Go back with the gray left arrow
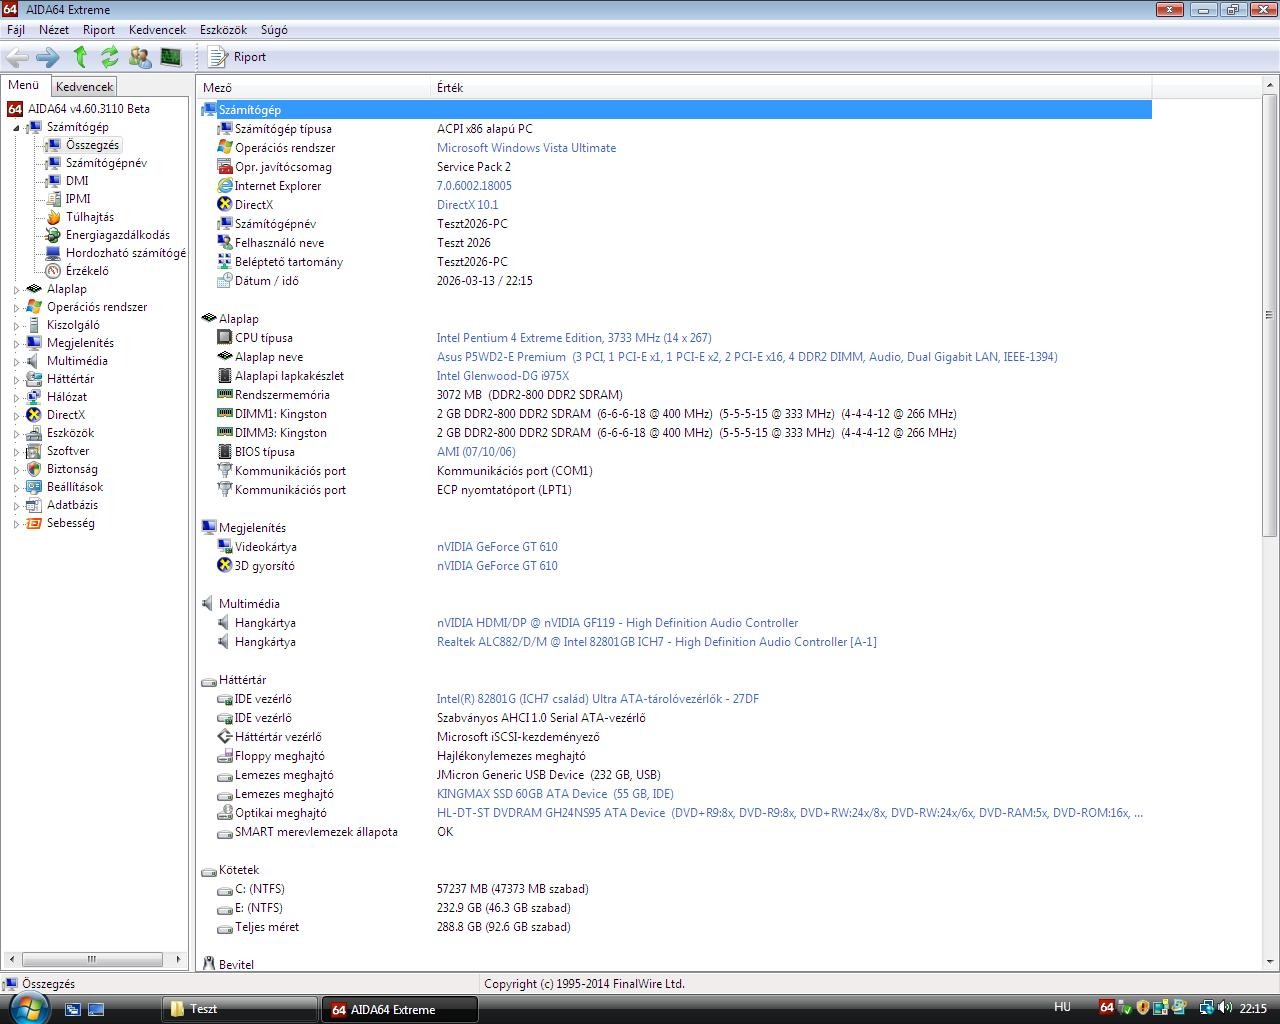 coord(17,57)
